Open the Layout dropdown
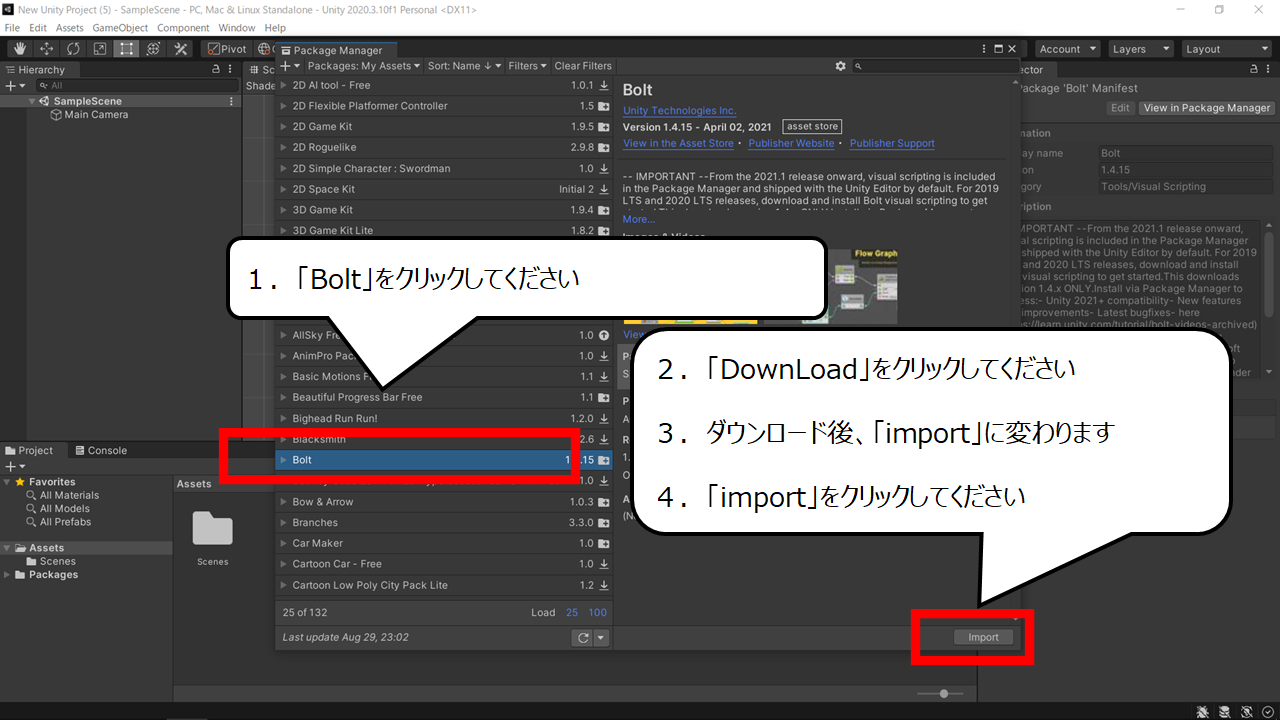 coord(1225,49)
